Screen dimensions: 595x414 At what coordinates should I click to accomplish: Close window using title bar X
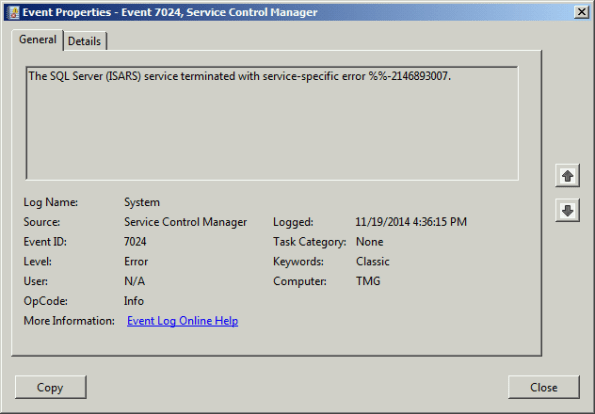pos(581,12)
